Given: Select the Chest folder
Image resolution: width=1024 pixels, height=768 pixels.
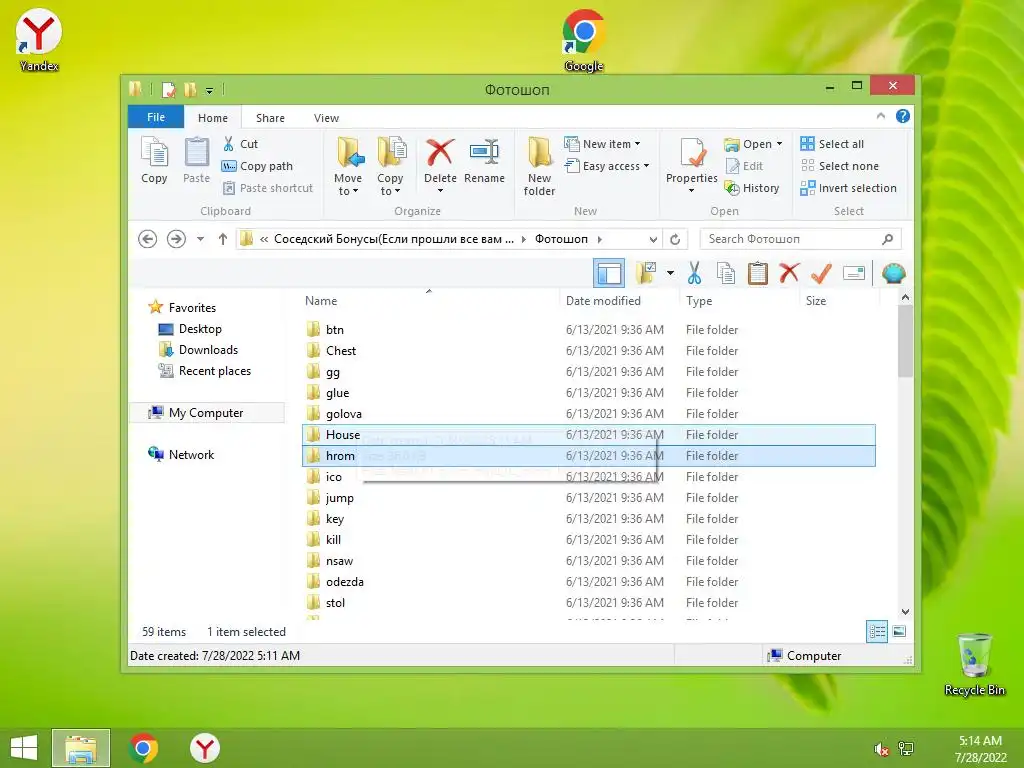Looking at the screenshot, I should point(588,351).
